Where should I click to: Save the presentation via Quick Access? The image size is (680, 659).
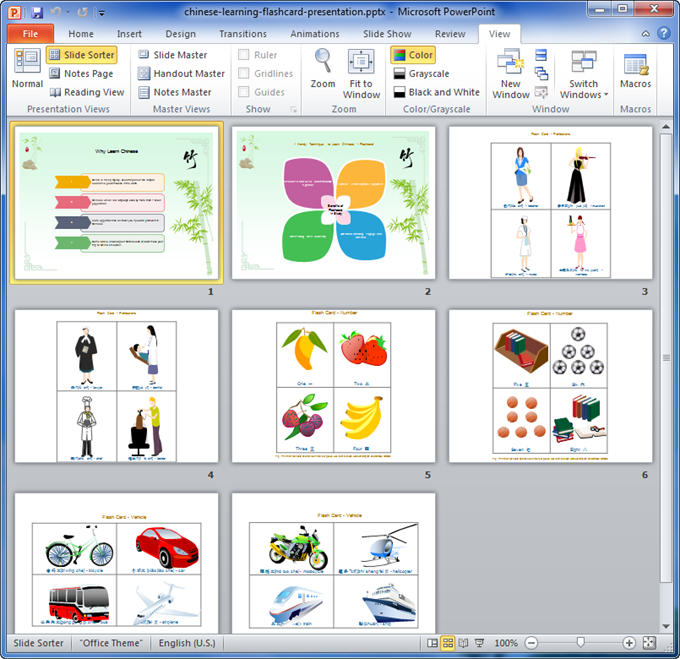pos(37,12)
